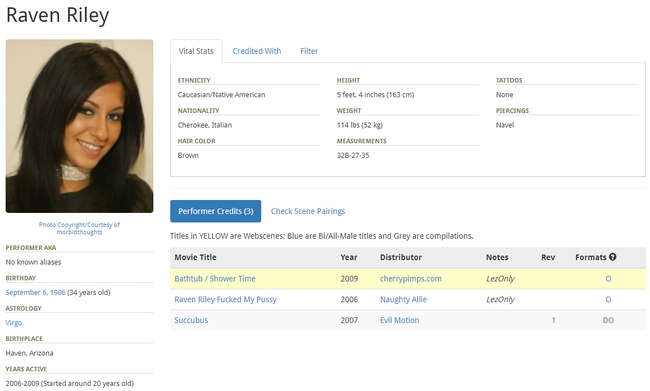Click the cherrypimps.com distributor link
This screenshot has width=650, height=391.
(x=411, y=279)
